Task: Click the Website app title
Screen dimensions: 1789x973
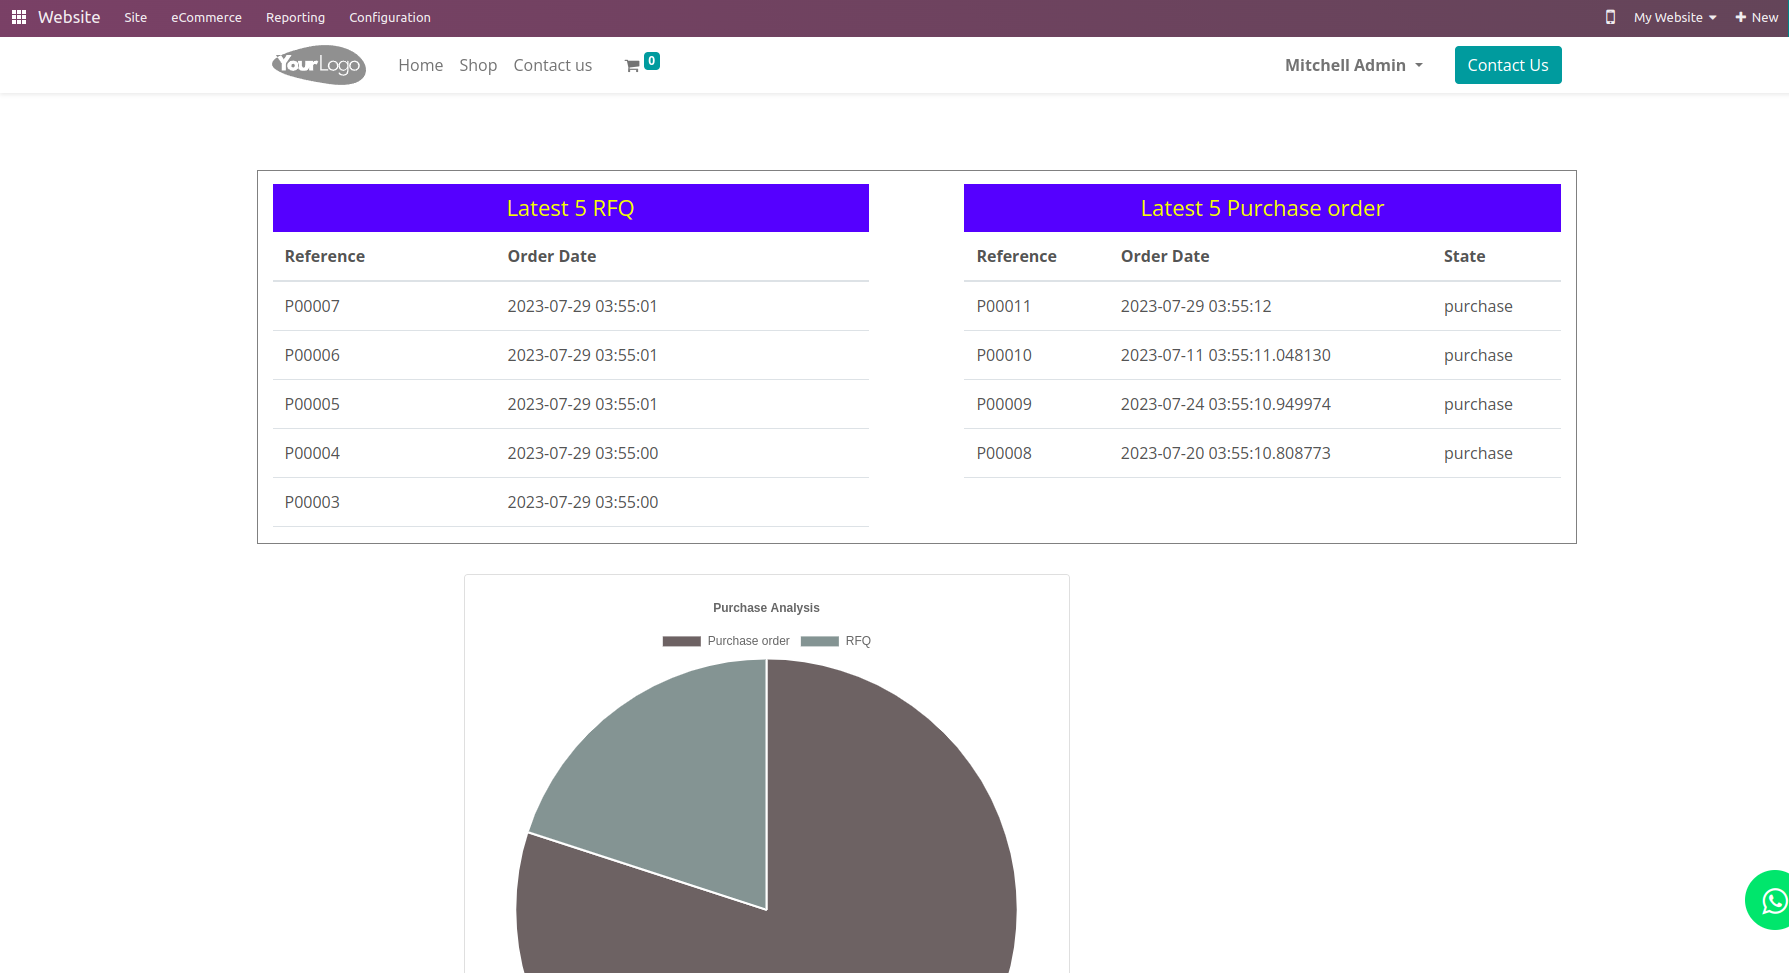Action: pyautogui.click(x=69, y=17)
